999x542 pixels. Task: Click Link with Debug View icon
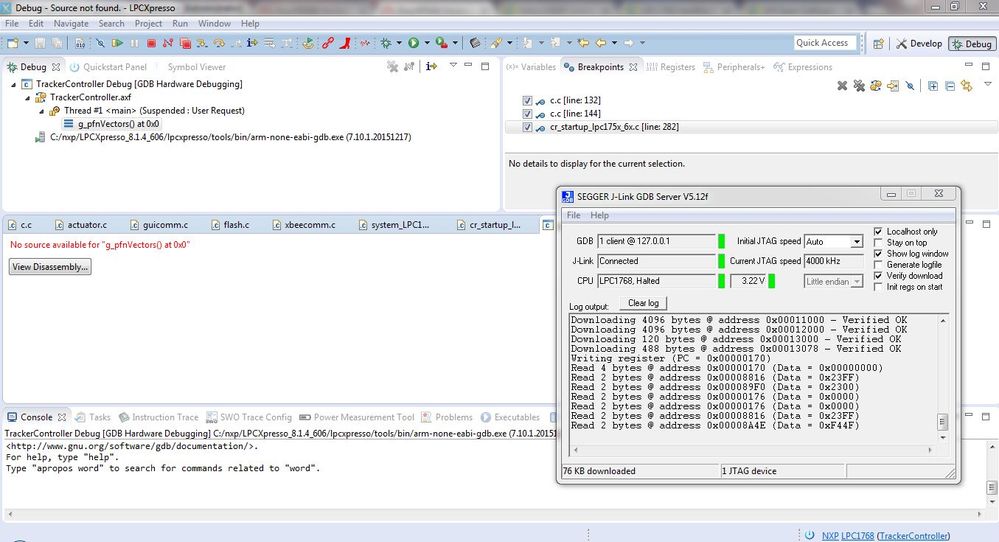pos(967,85)
